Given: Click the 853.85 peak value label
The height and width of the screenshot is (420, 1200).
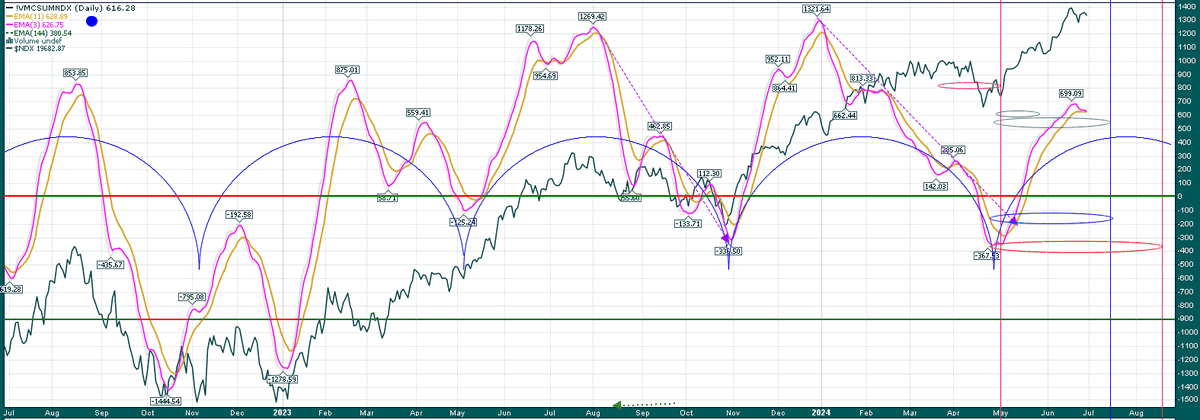Looking at the screenshot, I should tap(75, 73).
